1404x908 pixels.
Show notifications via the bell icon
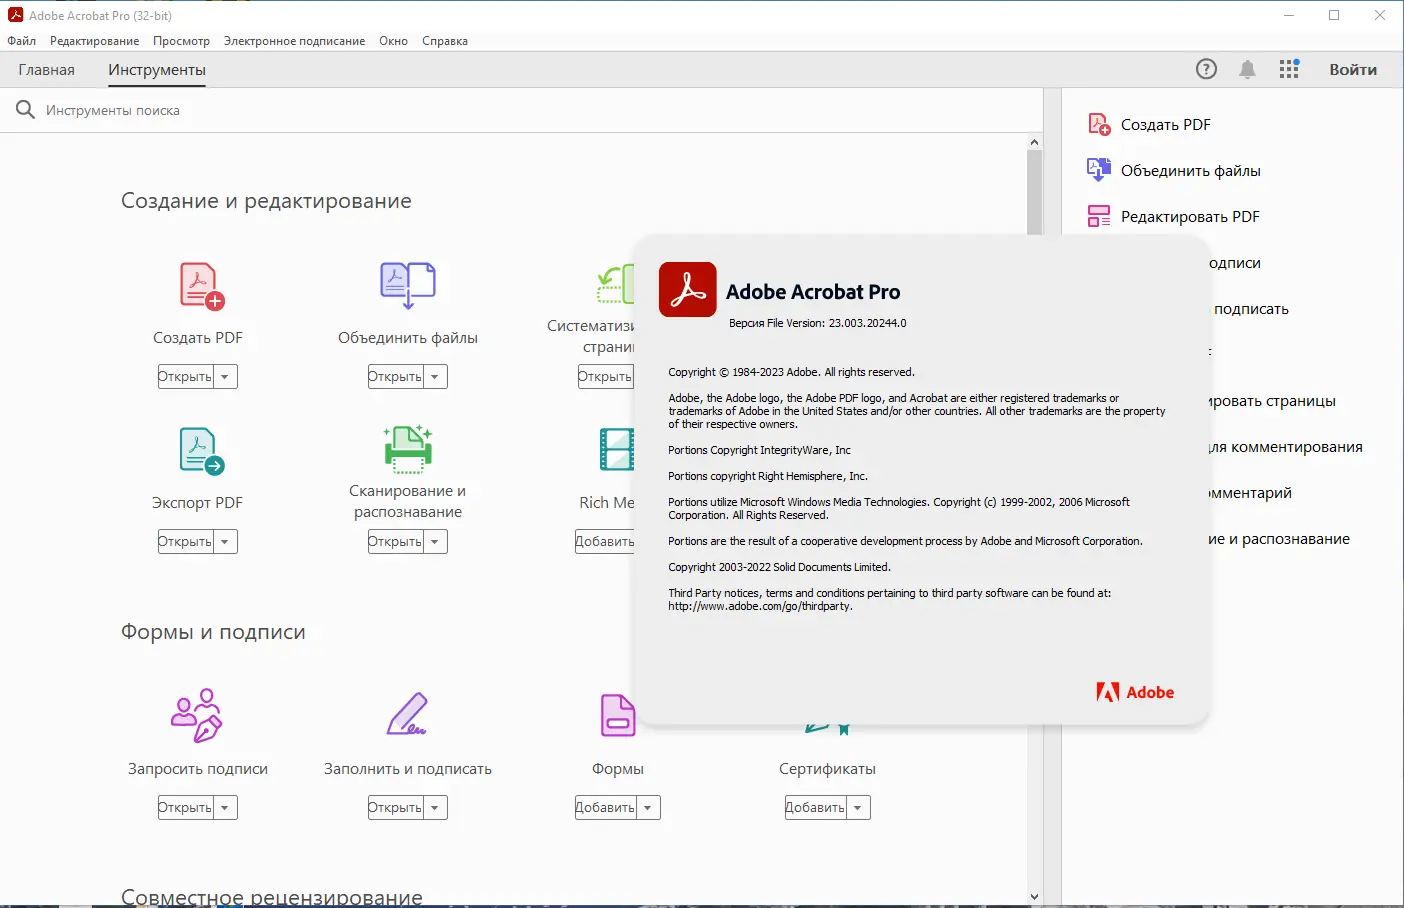tap(1247, 69)
